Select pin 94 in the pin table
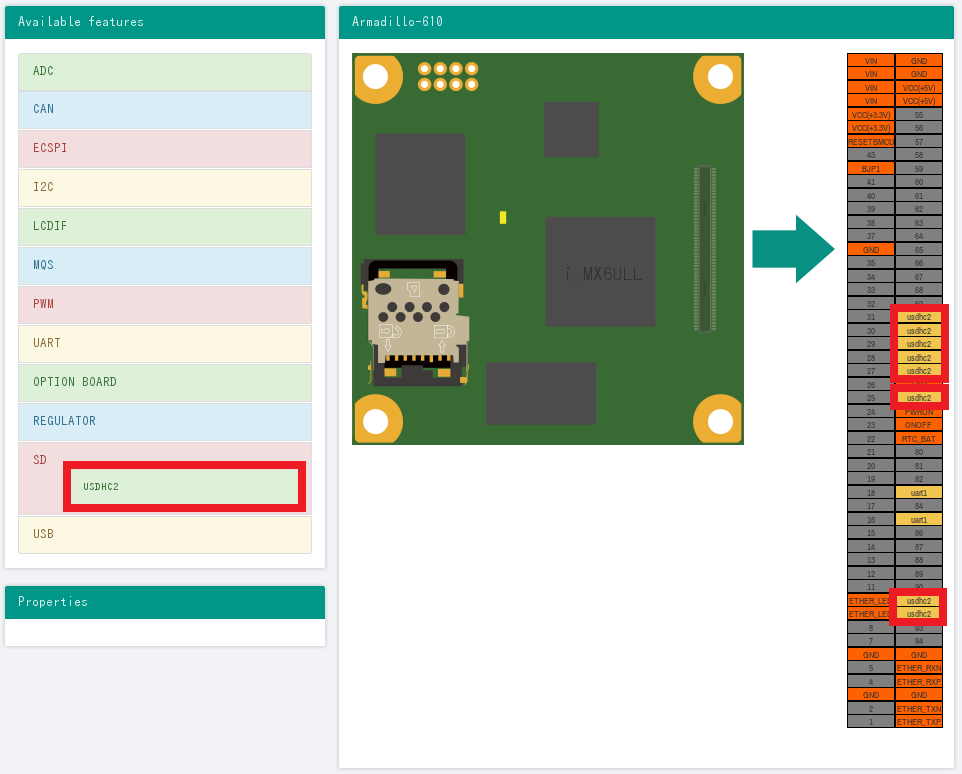Image resolution: width=962 pixels, height=774 pixels. 918,641
